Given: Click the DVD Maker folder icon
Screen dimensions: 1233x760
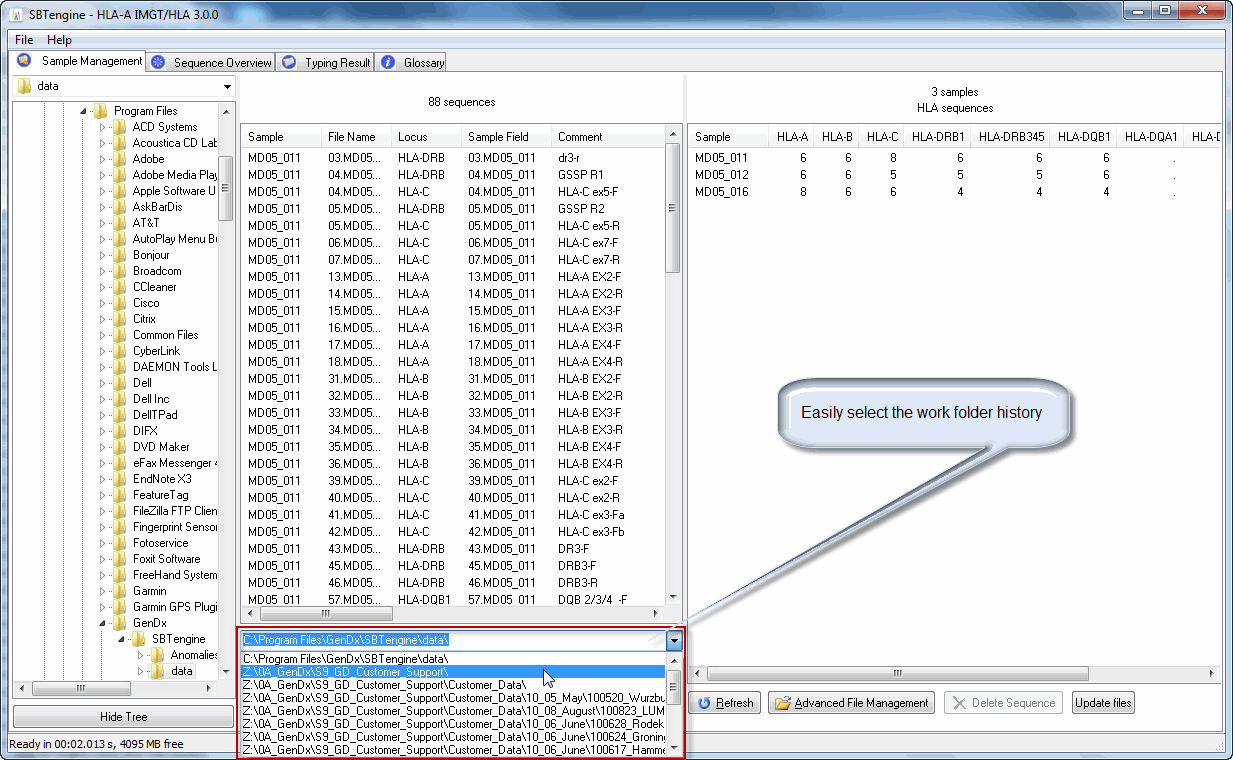Looking at the screenshot, I should pos(119,447).
